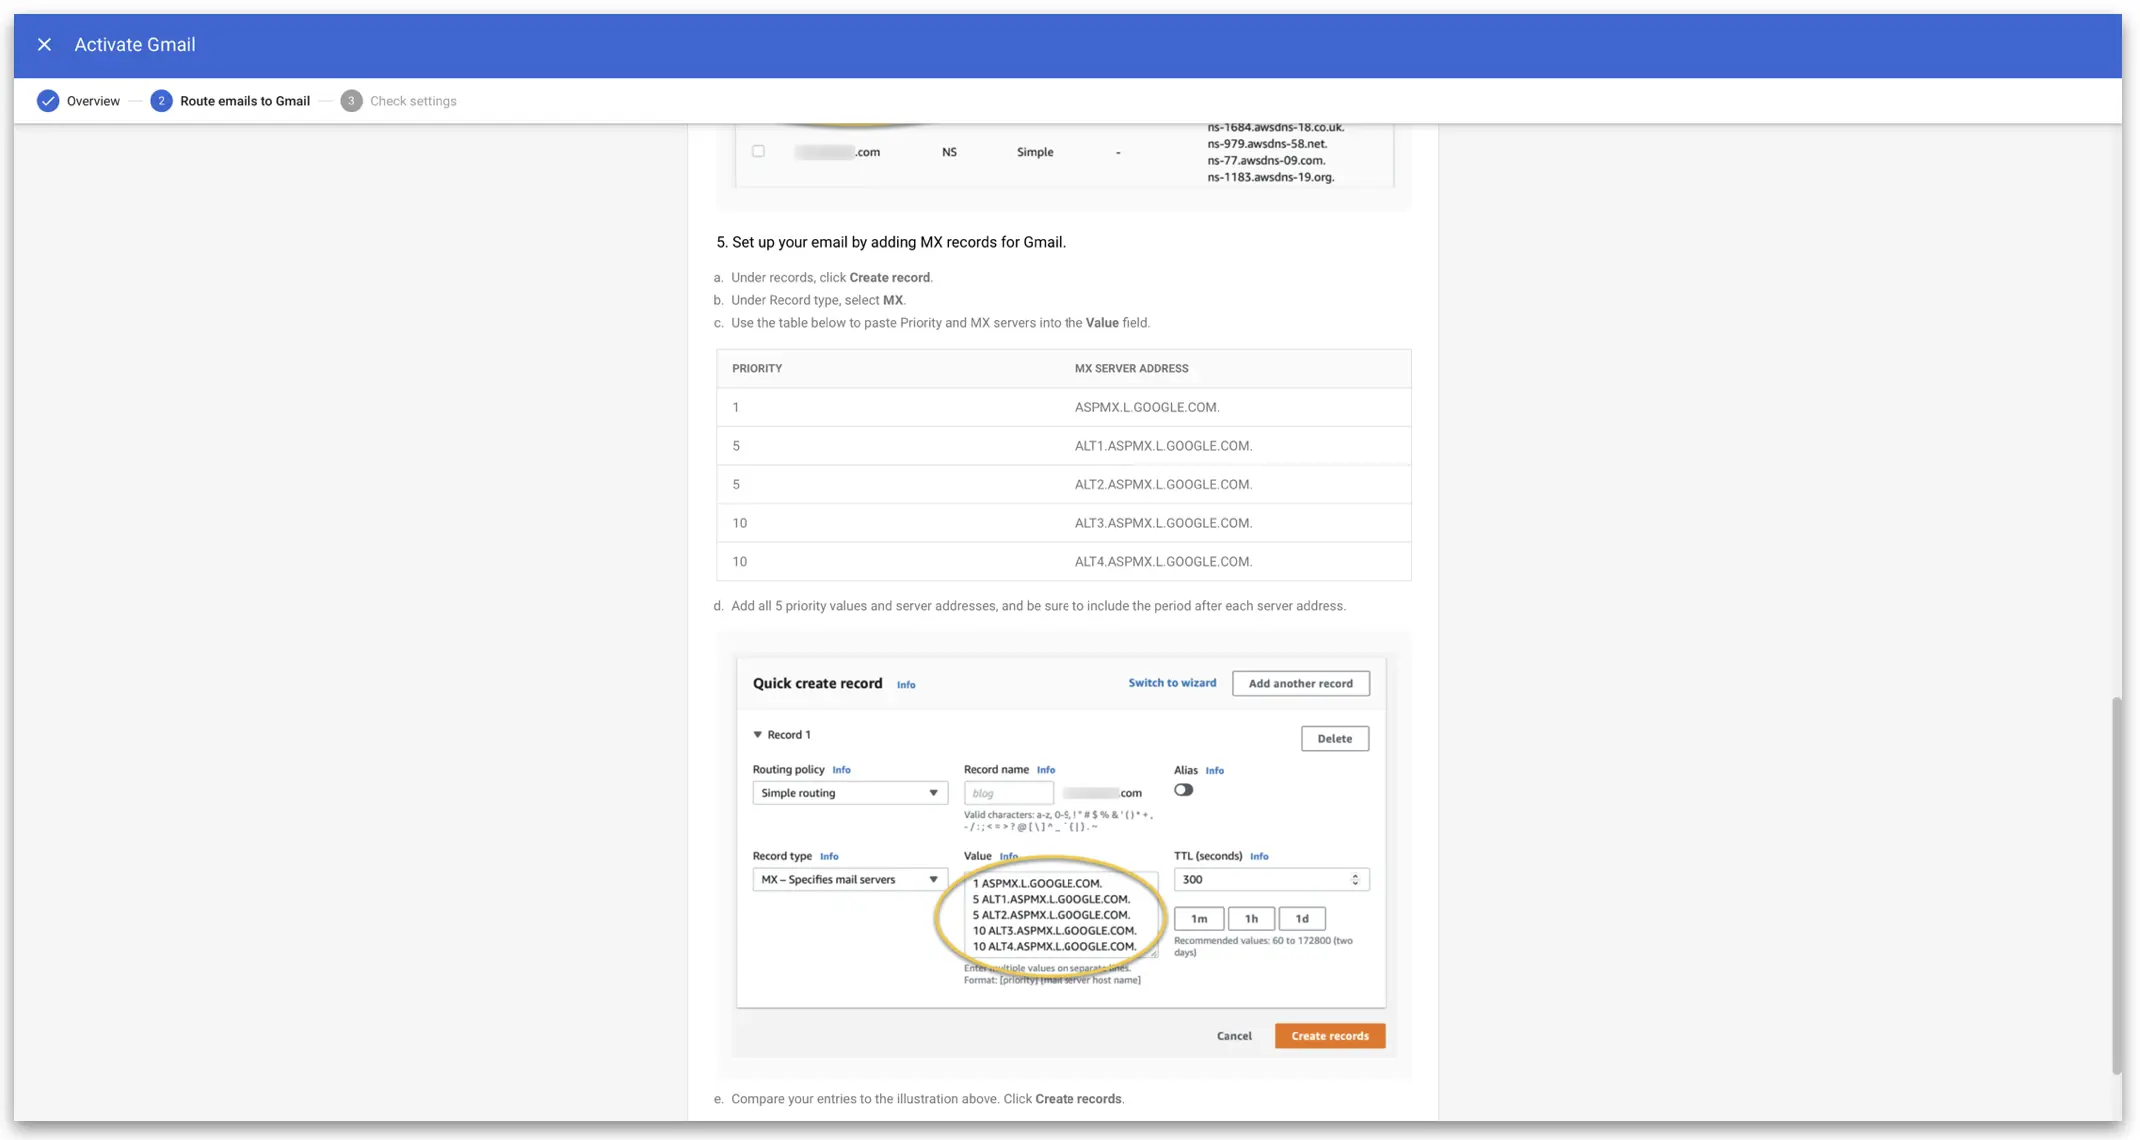Click Info link next to TTL

pyautogui.click(x=1259, y=857)
